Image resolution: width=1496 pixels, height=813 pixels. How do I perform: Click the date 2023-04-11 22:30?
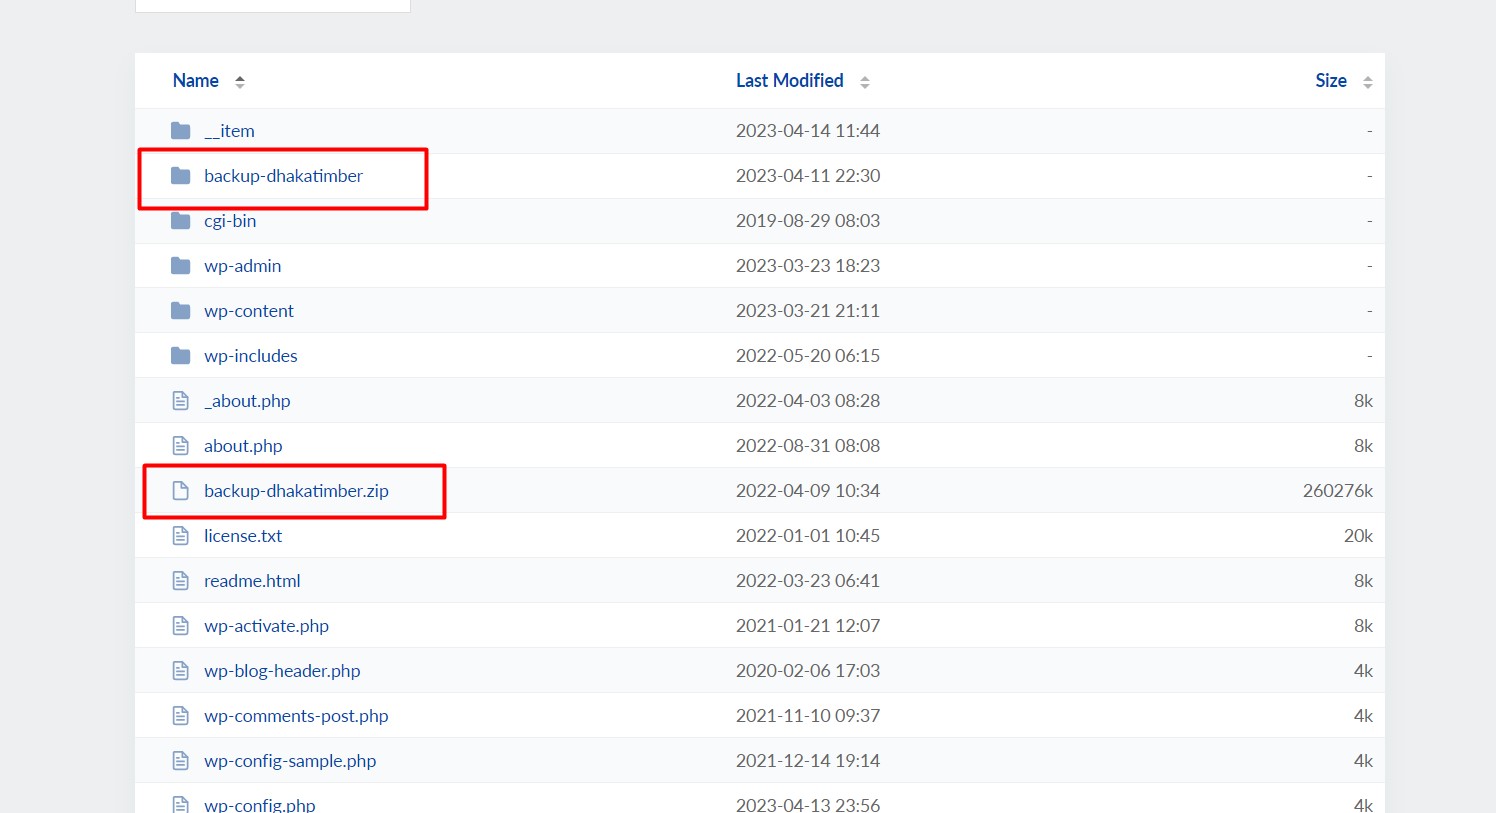coord(808,176)
